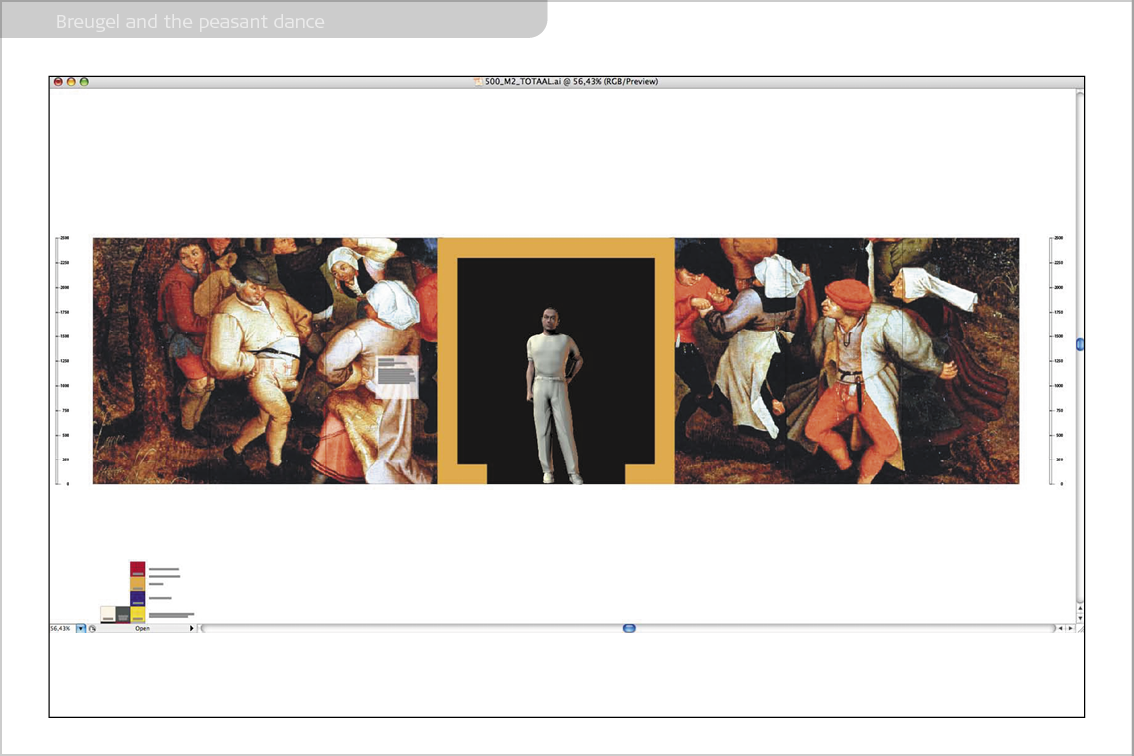1134x756 pixels.
Task: Click the window resize grip corner
Action: coord(1080,629)
